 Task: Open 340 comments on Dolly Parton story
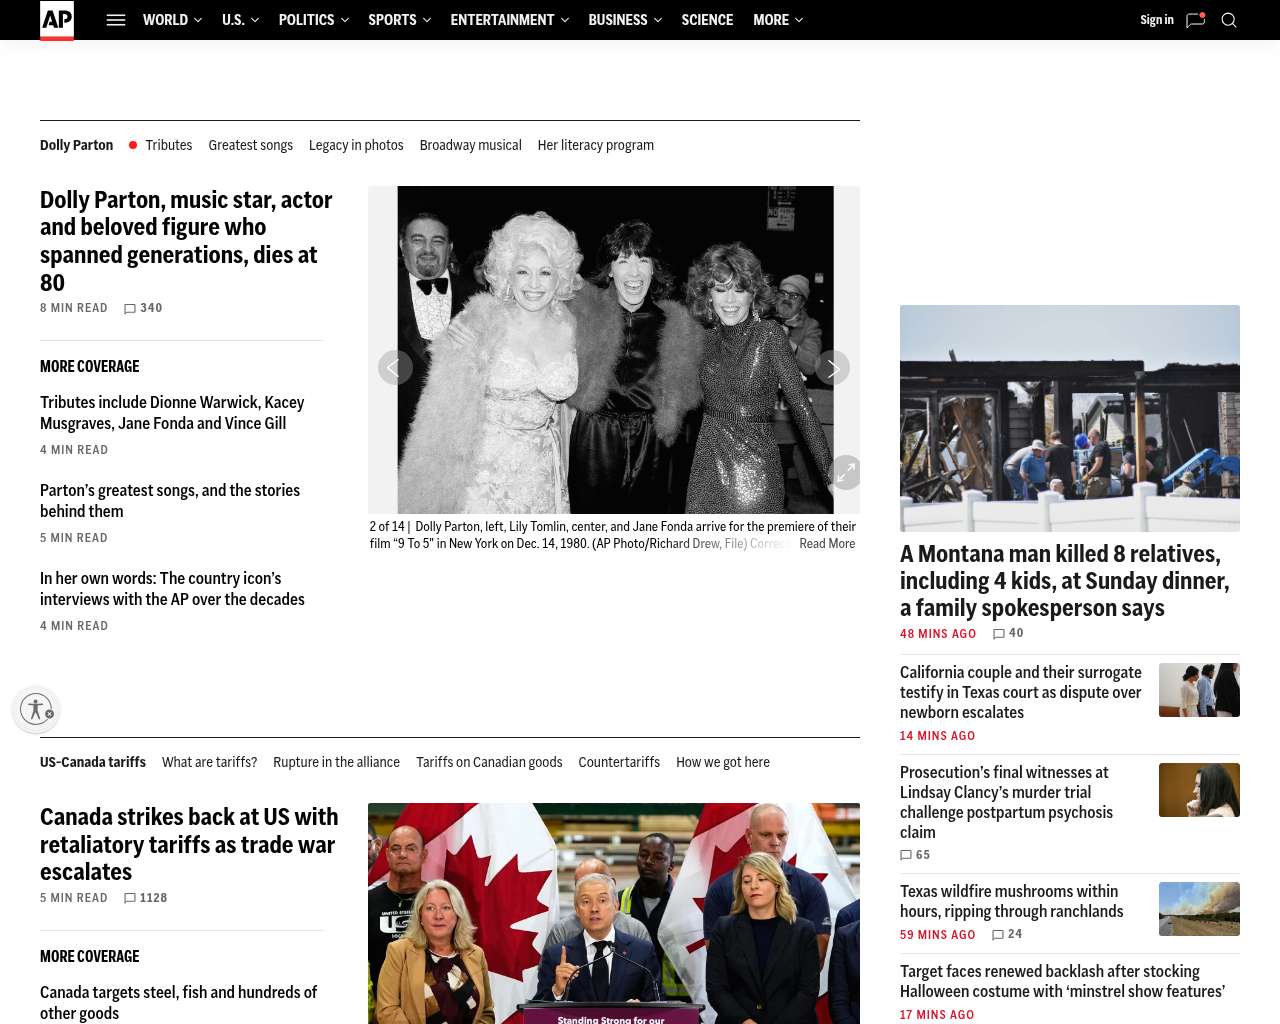143,308
